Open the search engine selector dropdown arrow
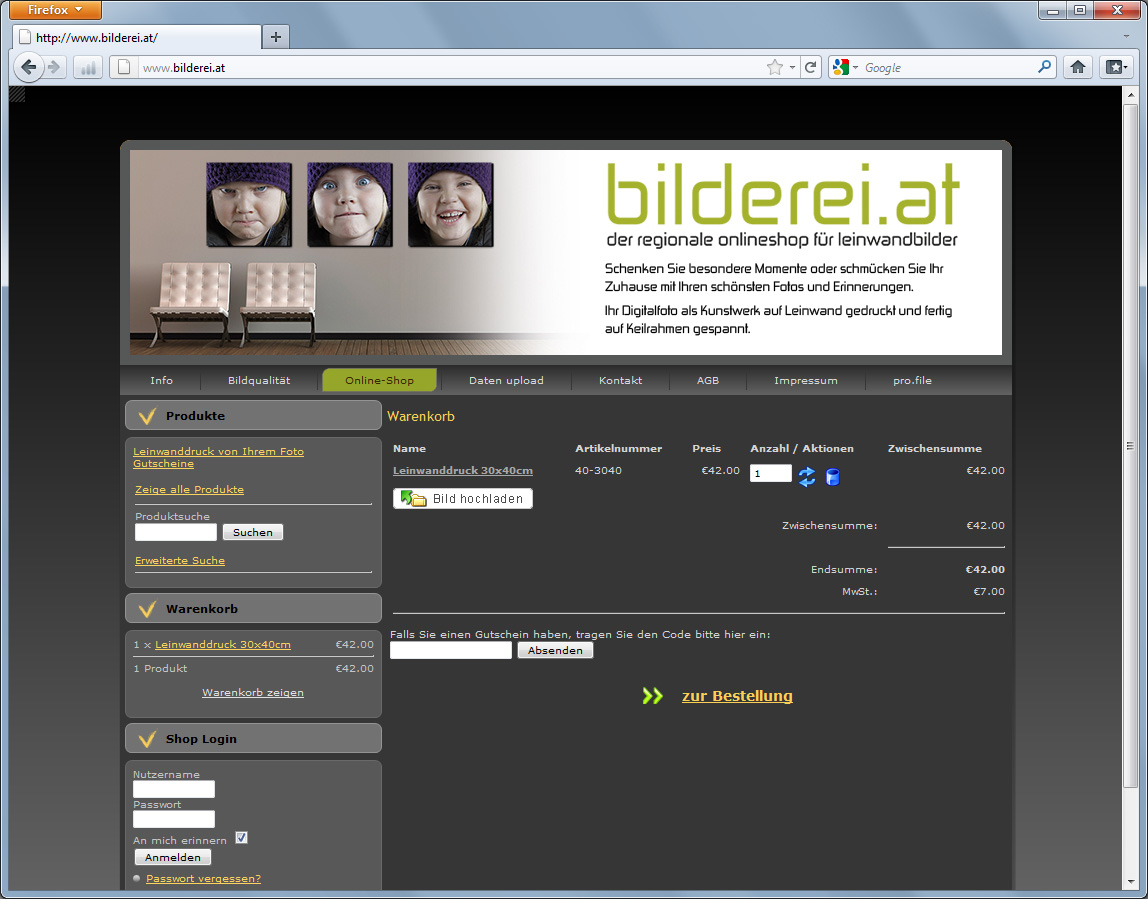 (855, 68)
